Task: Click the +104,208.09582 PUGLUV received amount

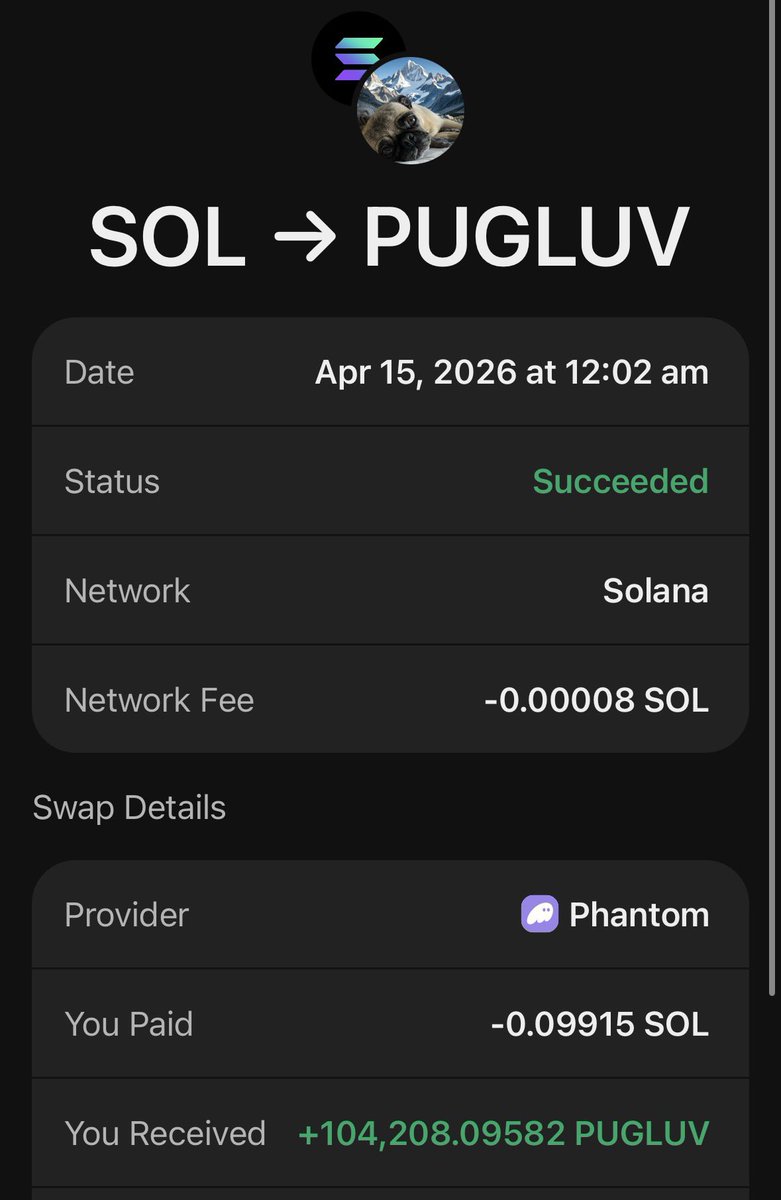Action: coord(503,1133)
